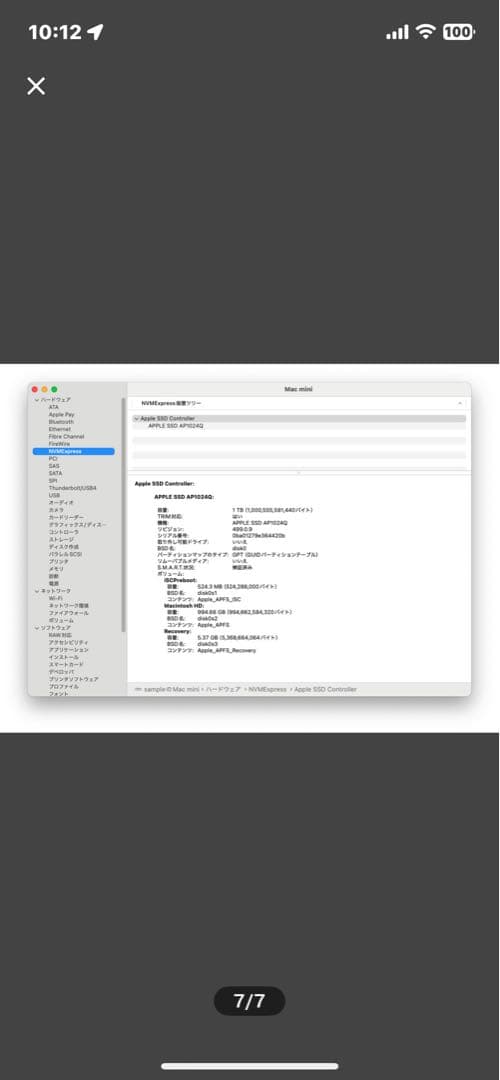Viewport: 500px width, 1080px height.
Task: Select ストレージ in the sidebar
Action: tap(61, 539)
